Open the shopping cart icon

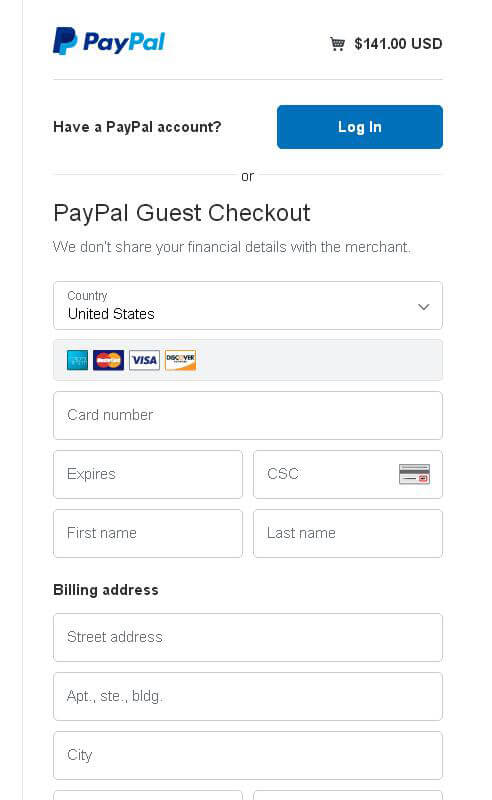click(337, 44)
